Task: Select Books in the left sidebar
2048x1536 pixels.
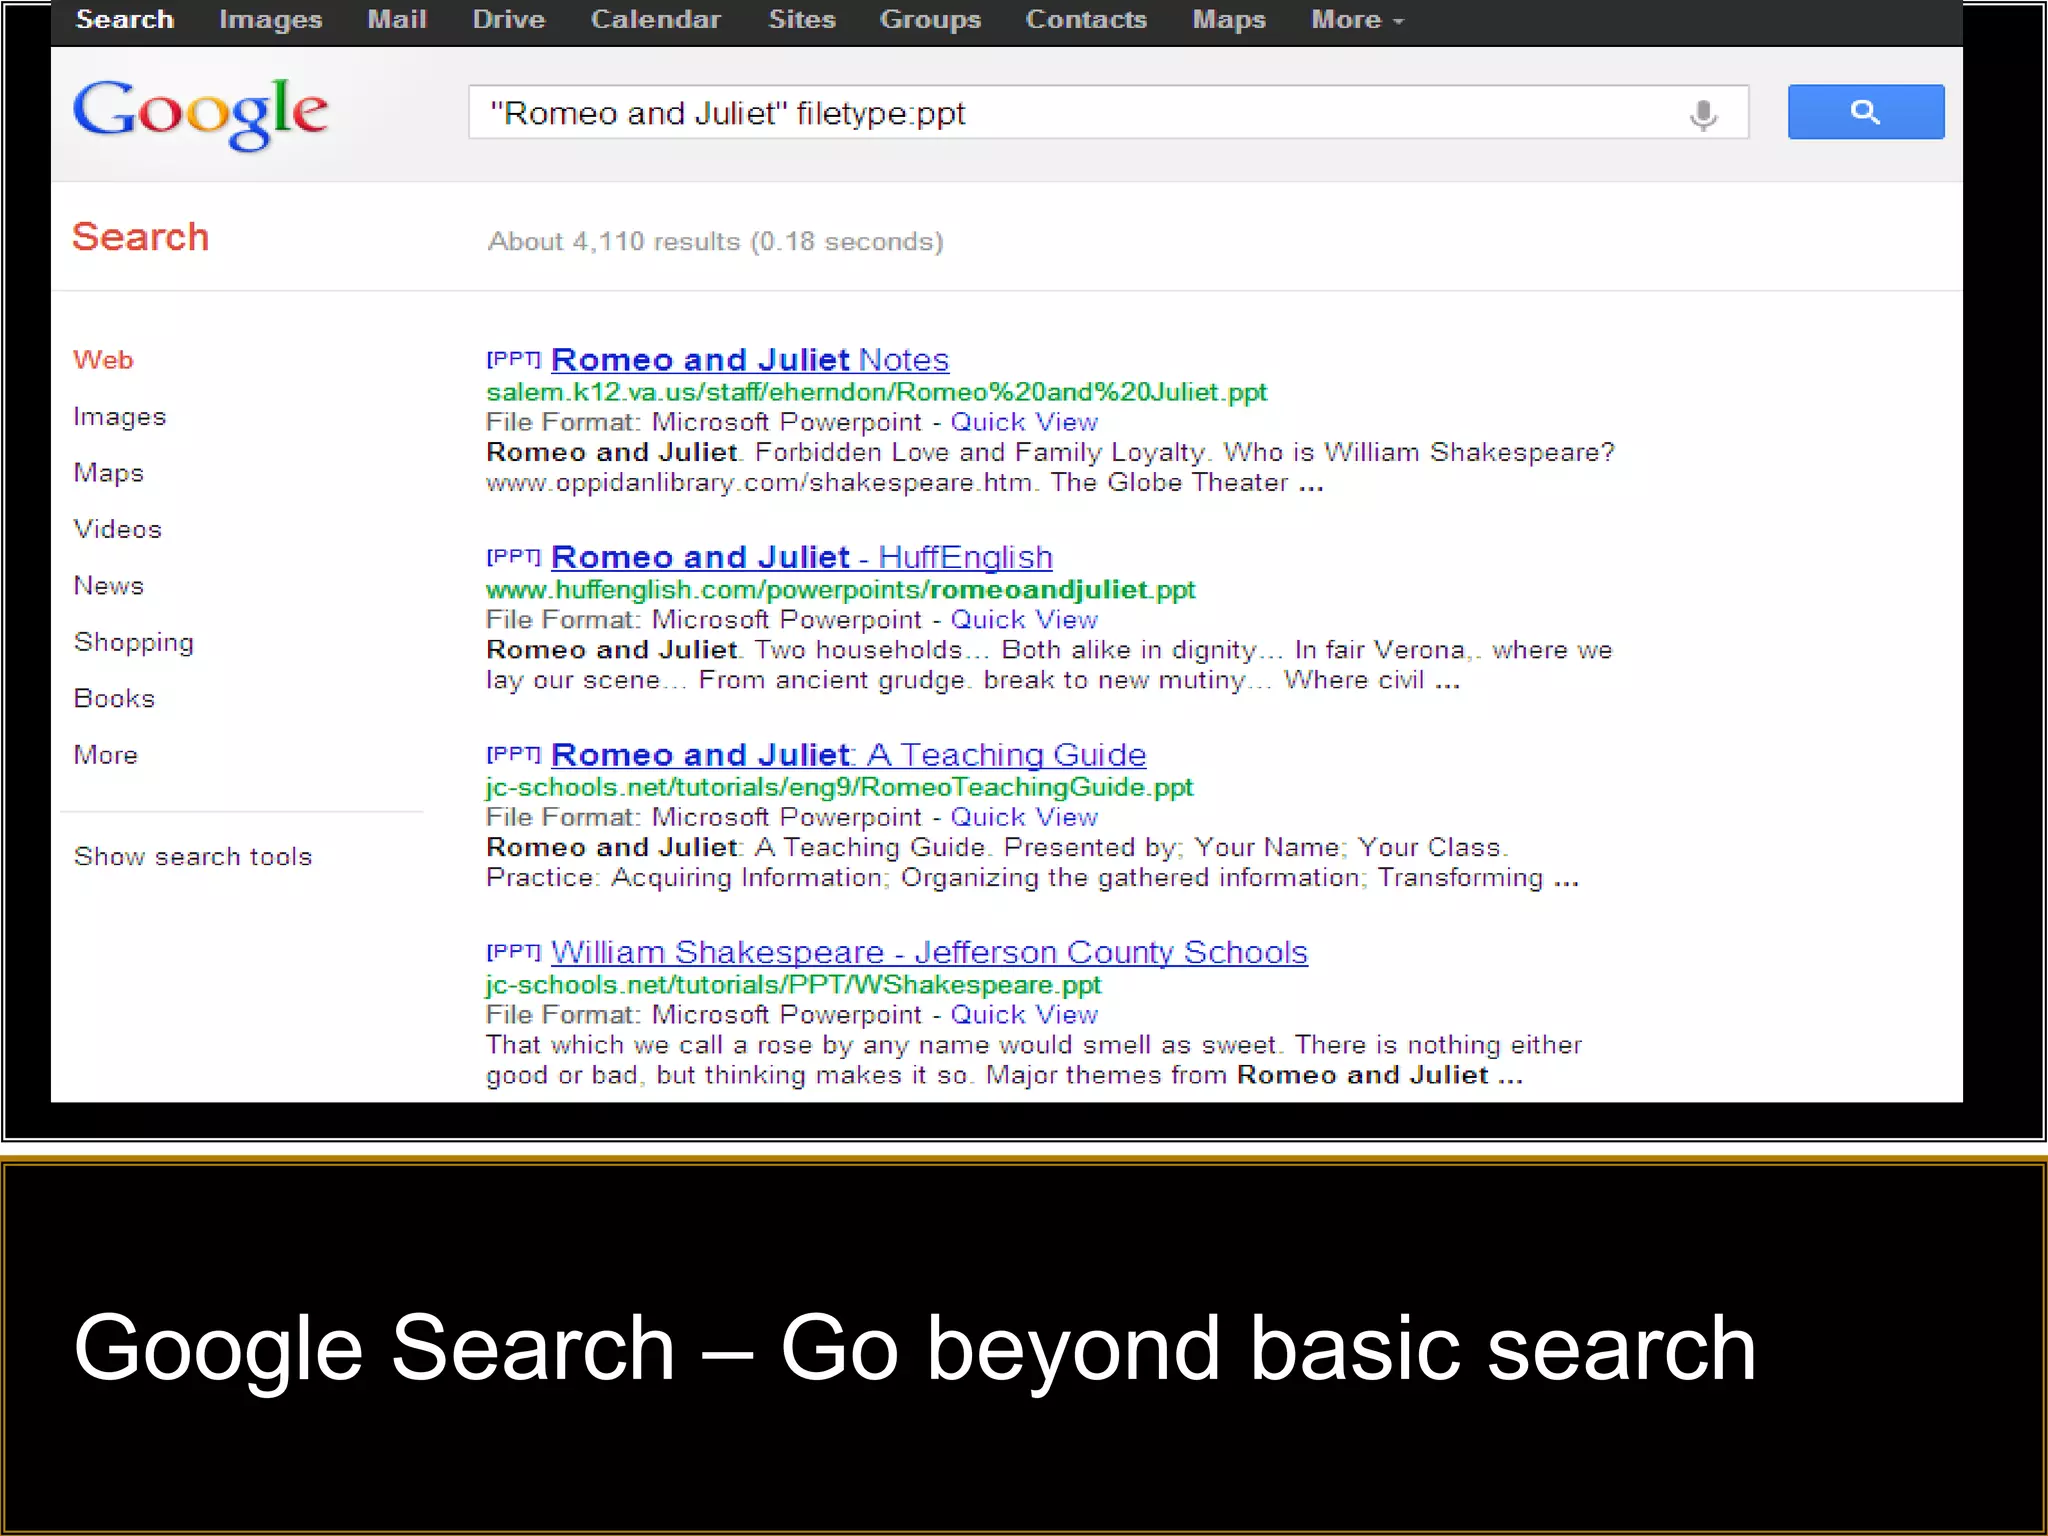Action: [115, 699]
